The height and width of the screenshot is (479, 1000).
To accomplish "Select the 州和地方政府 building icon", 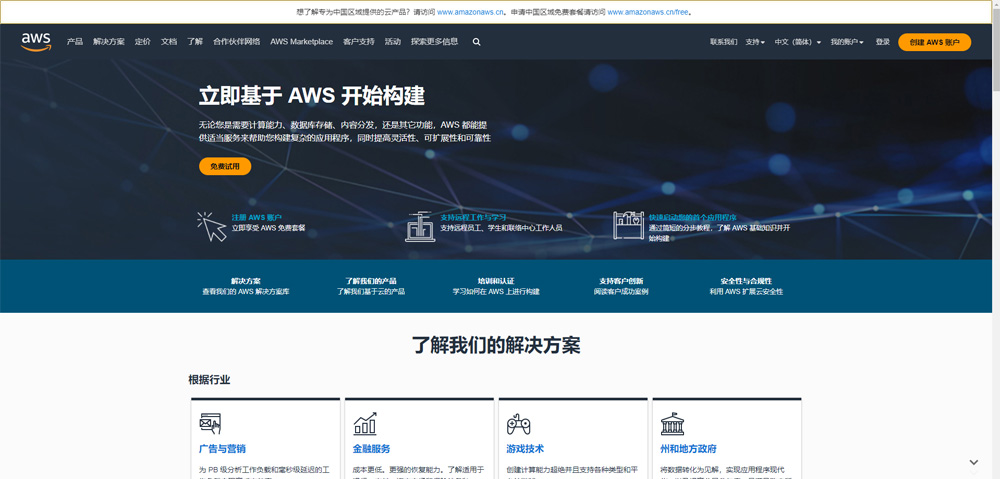I will 672,423.
